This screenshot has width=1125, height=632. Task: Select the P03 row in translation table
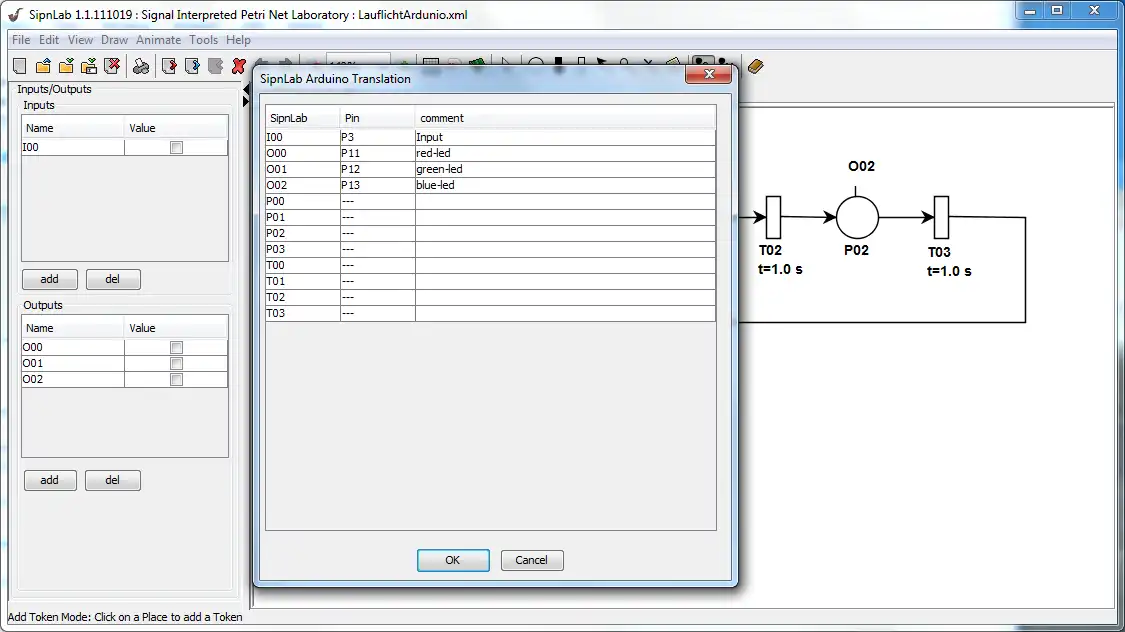pyautogui.click(x=491, y=249)
